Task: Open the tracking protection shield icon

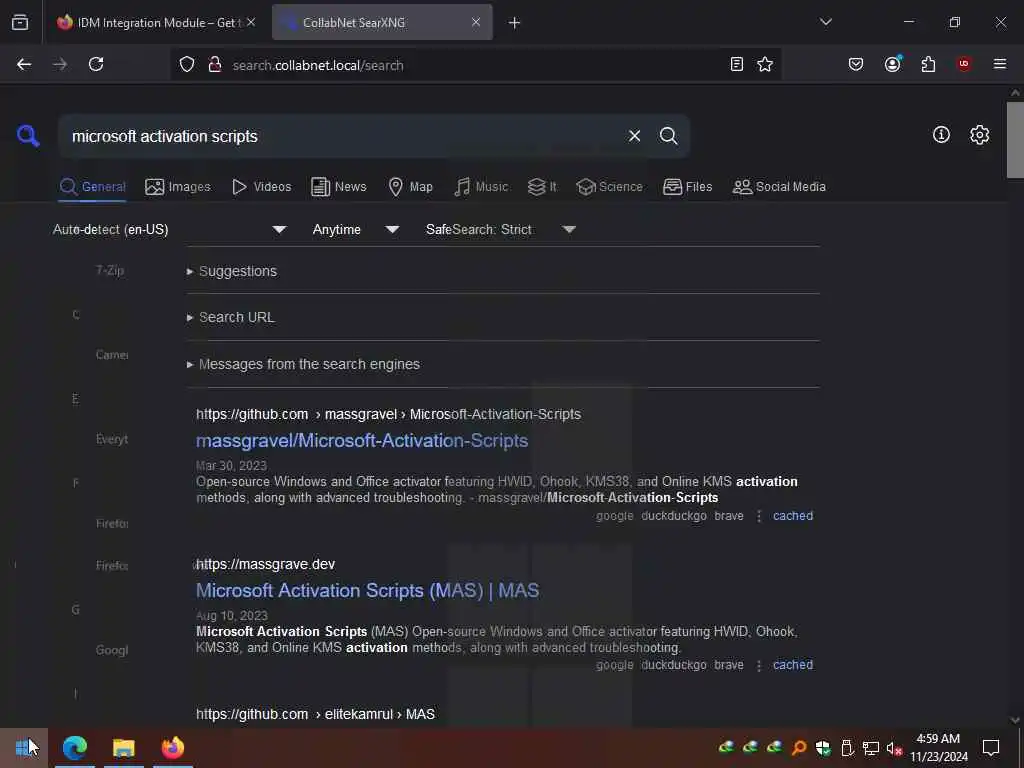Action: pos(187,64)
